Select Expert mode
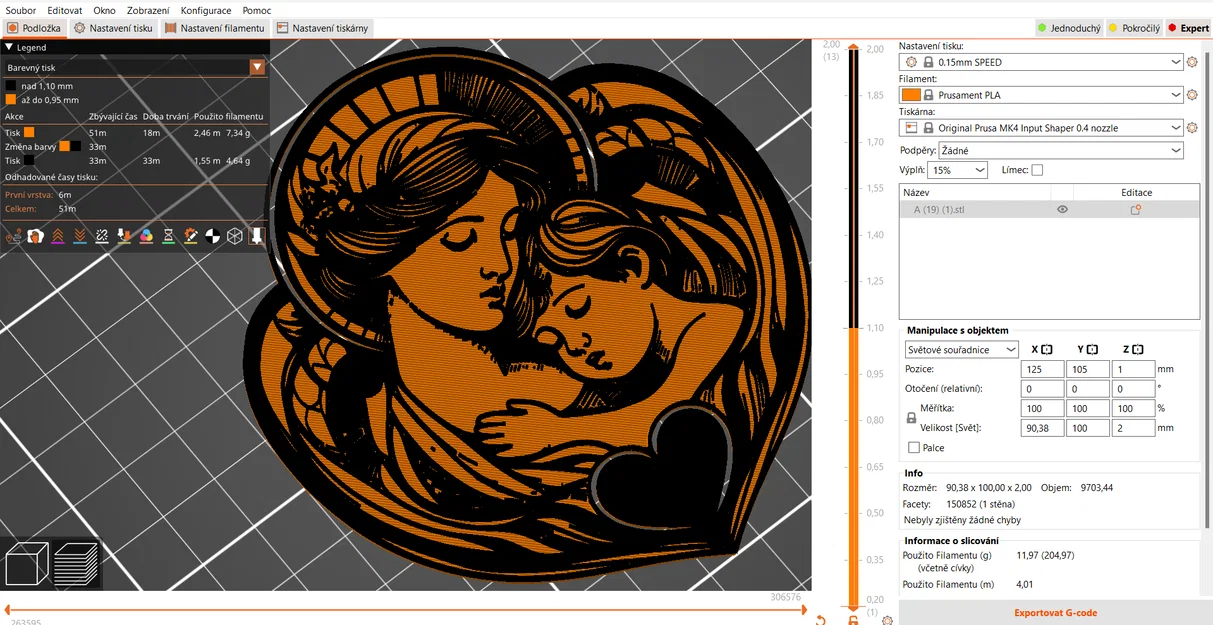This screenshot has width=1213, height=625. [x=1188, y=28]
